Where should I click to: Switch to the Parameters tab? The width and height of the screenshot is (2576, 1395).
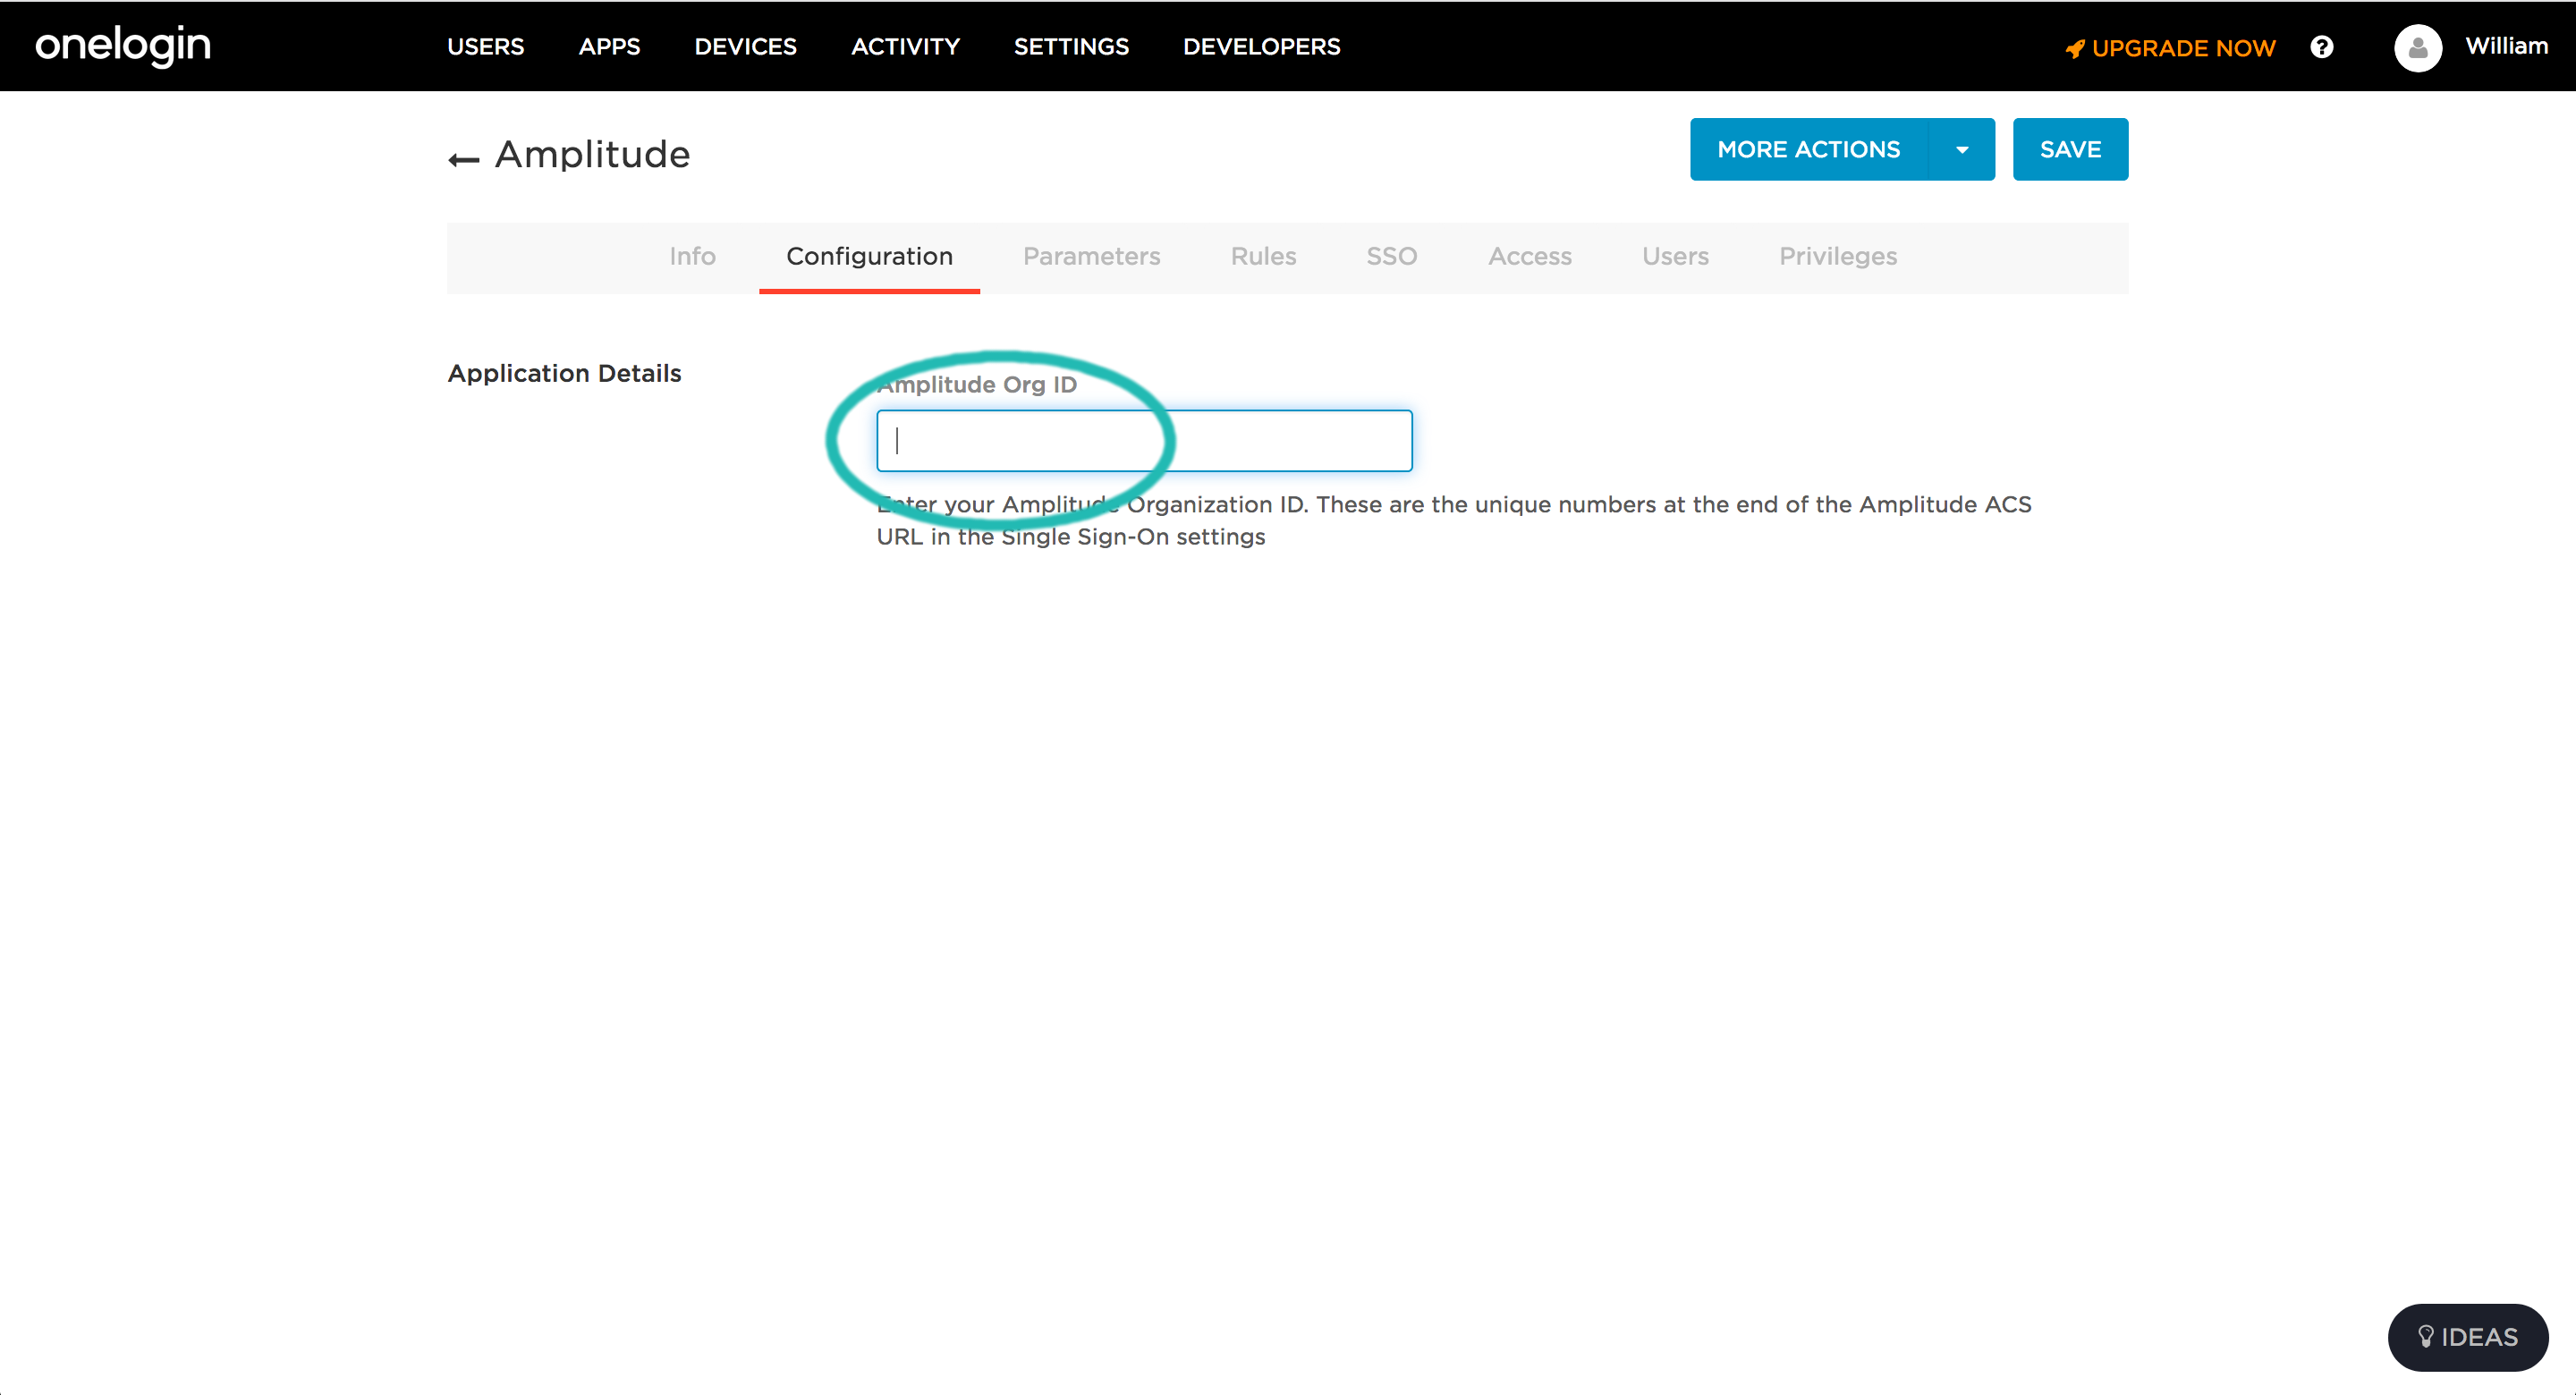pos(1091,256)
